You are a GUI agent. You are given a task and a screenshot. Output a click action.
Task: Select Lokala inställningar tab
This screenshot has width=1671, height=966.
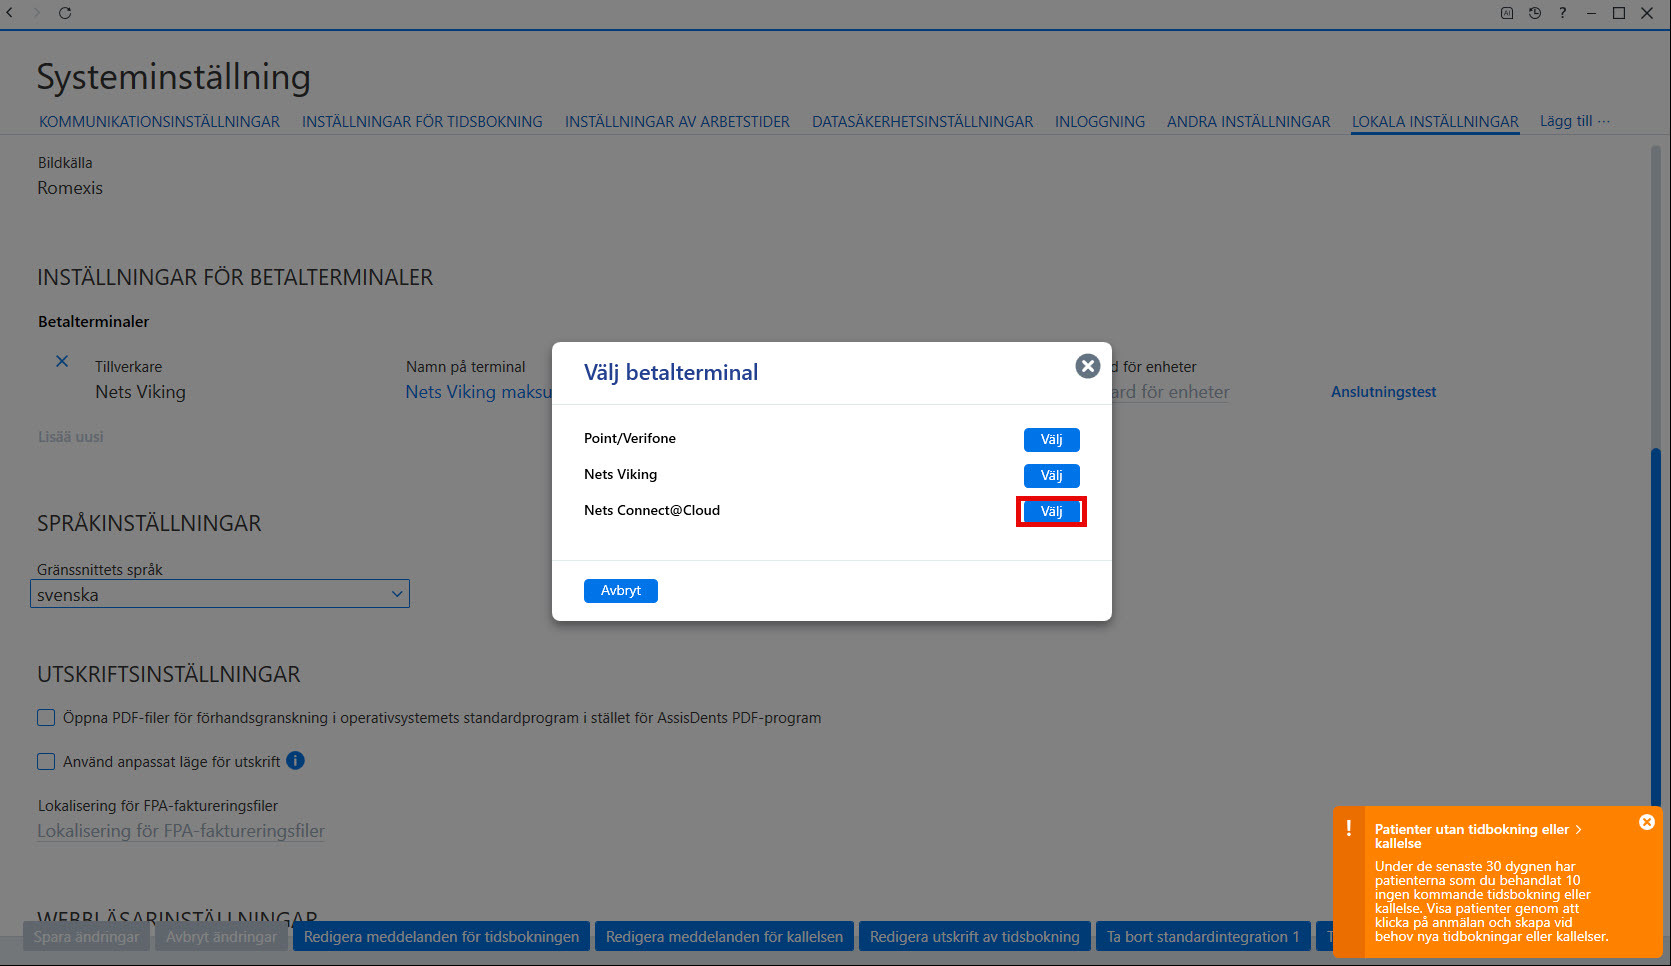[1435, 122]
